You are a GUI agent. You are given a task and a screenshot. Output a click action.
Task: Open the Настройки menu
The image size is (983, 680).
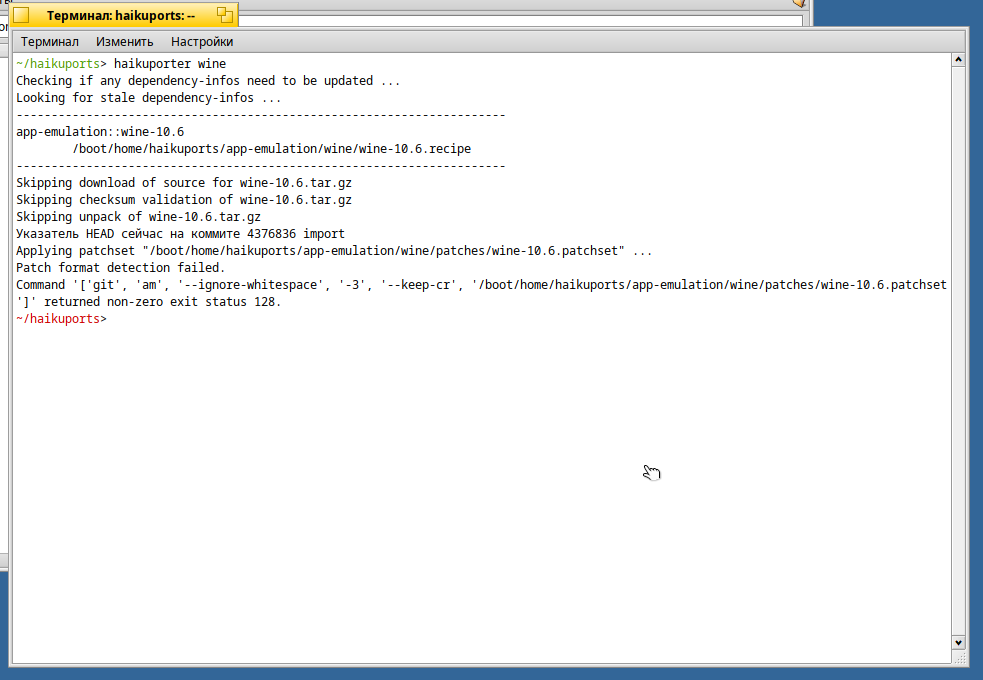click(x=202, y=42)
